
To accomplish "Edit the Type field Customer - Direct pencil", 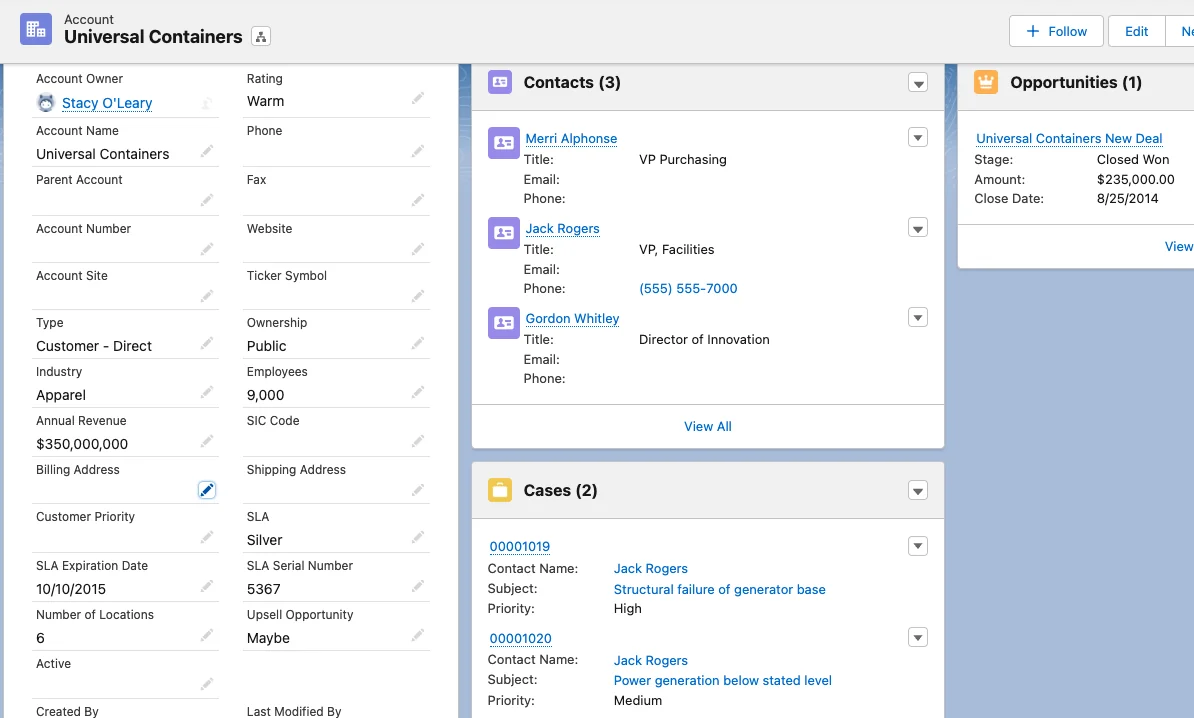I will tap(206, 343).
